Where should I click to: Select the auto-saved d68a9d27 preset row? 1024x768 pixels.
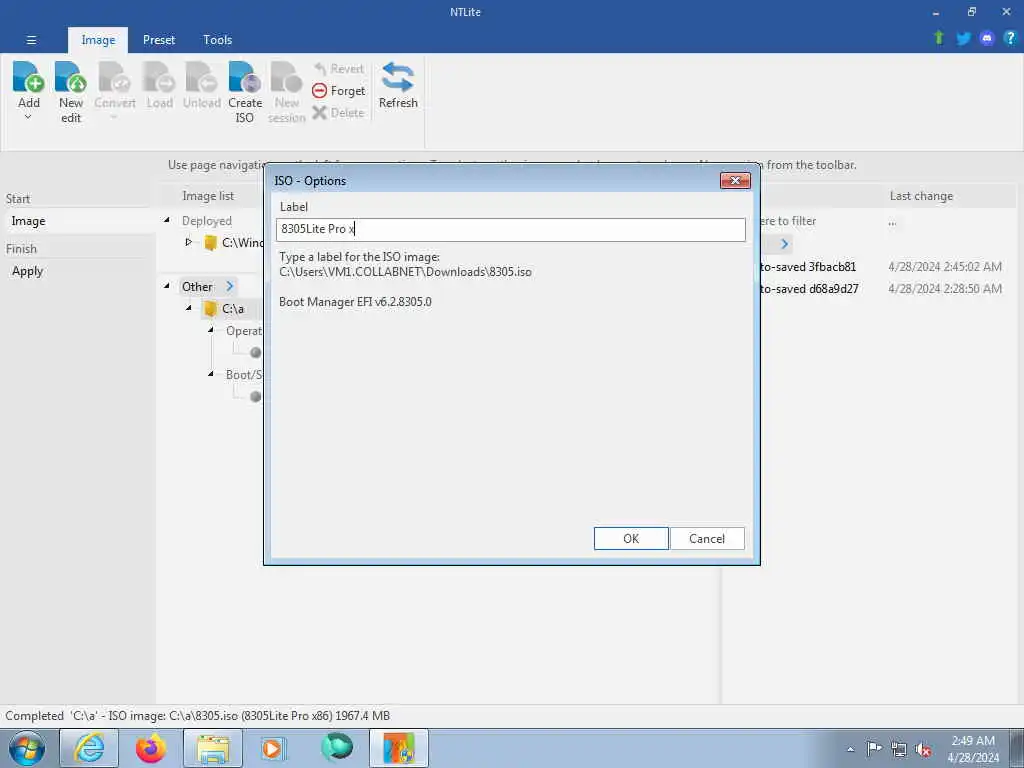[x=808, y=289]
